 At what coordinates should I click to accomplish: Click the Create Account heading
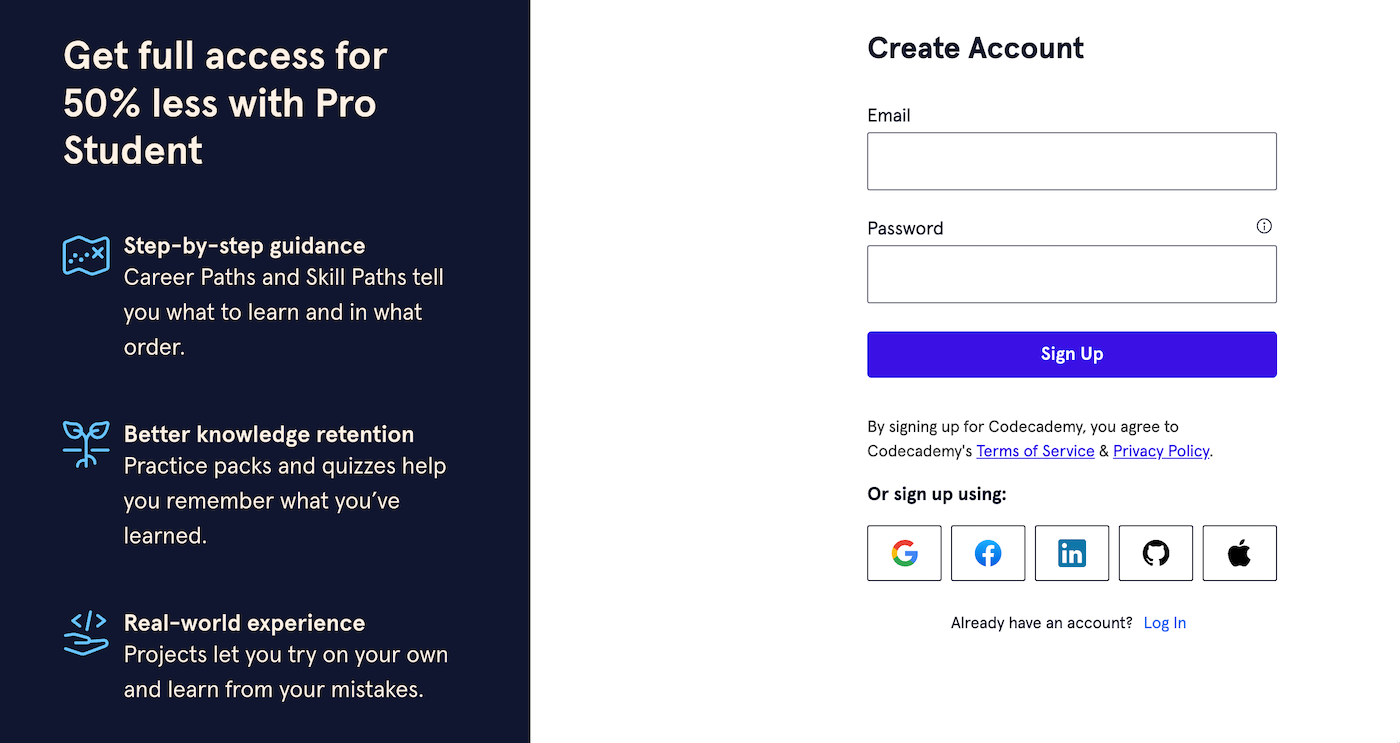[975, 47]
